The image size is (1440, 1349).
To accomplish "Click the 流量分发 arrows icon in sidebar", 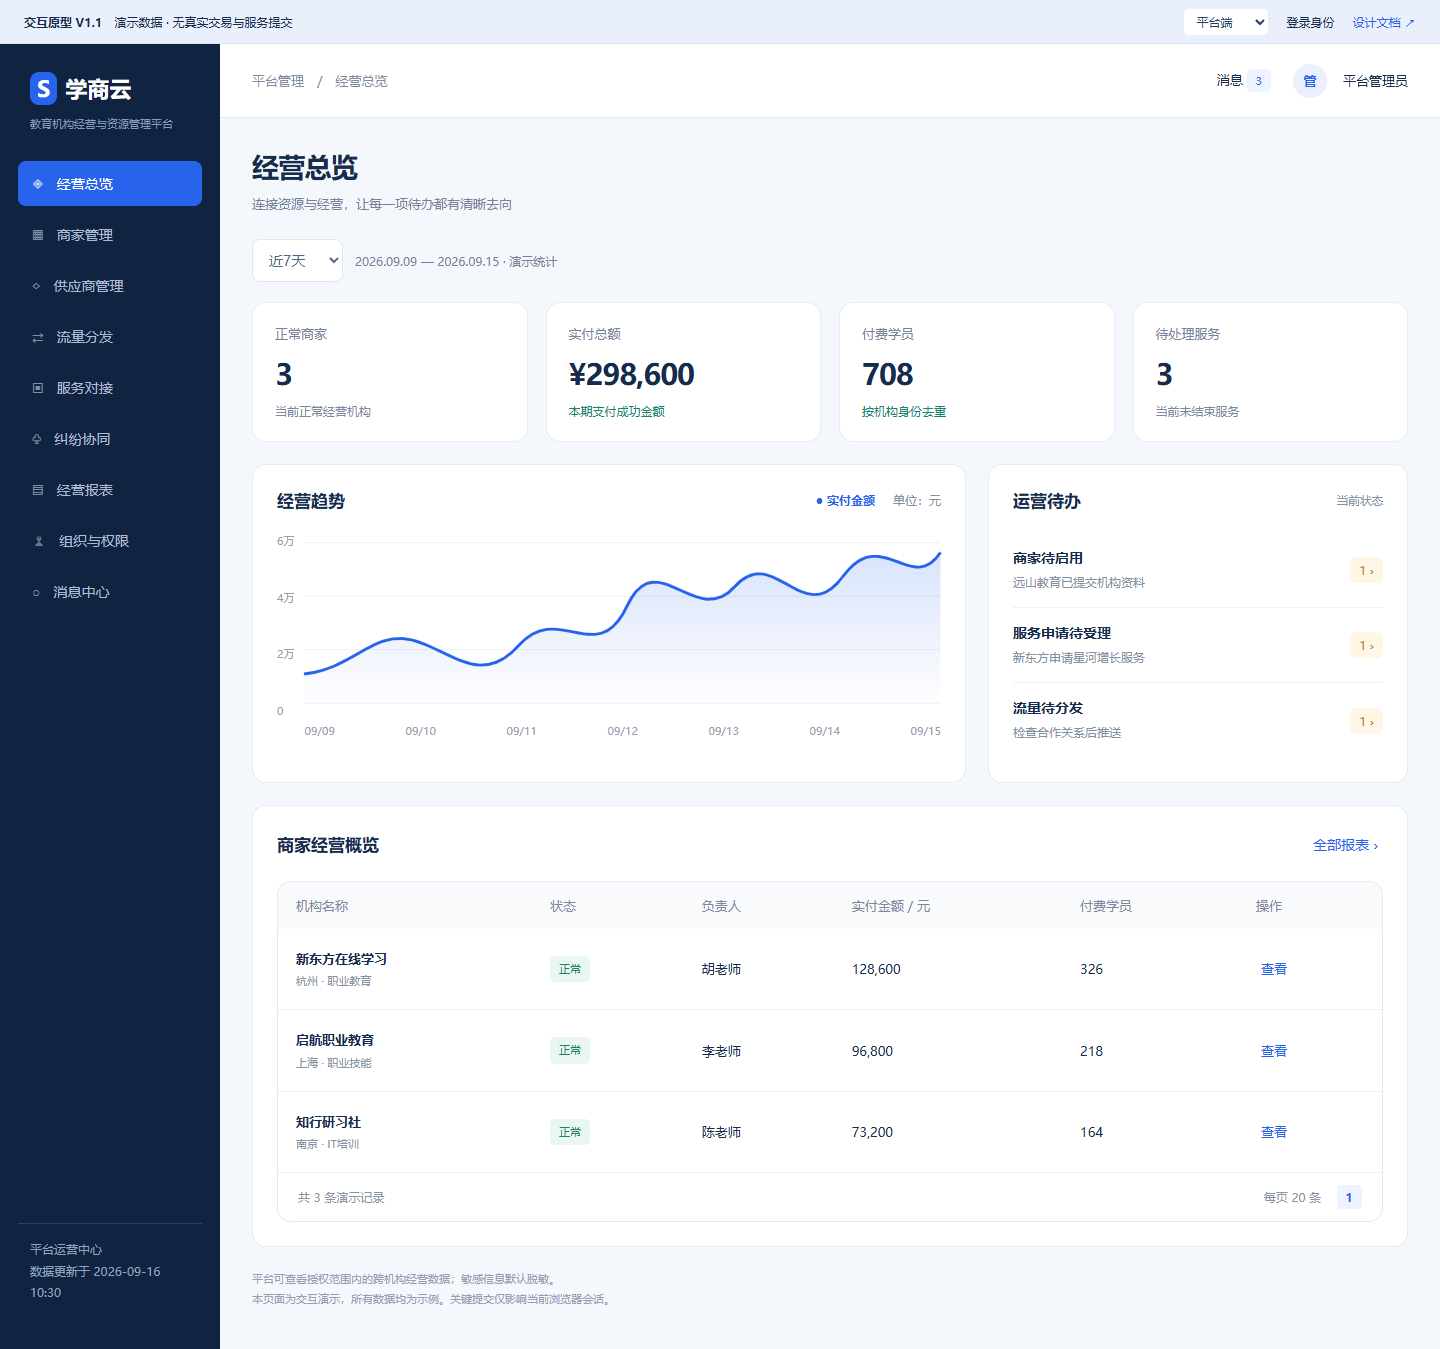I will coord(38,337).
